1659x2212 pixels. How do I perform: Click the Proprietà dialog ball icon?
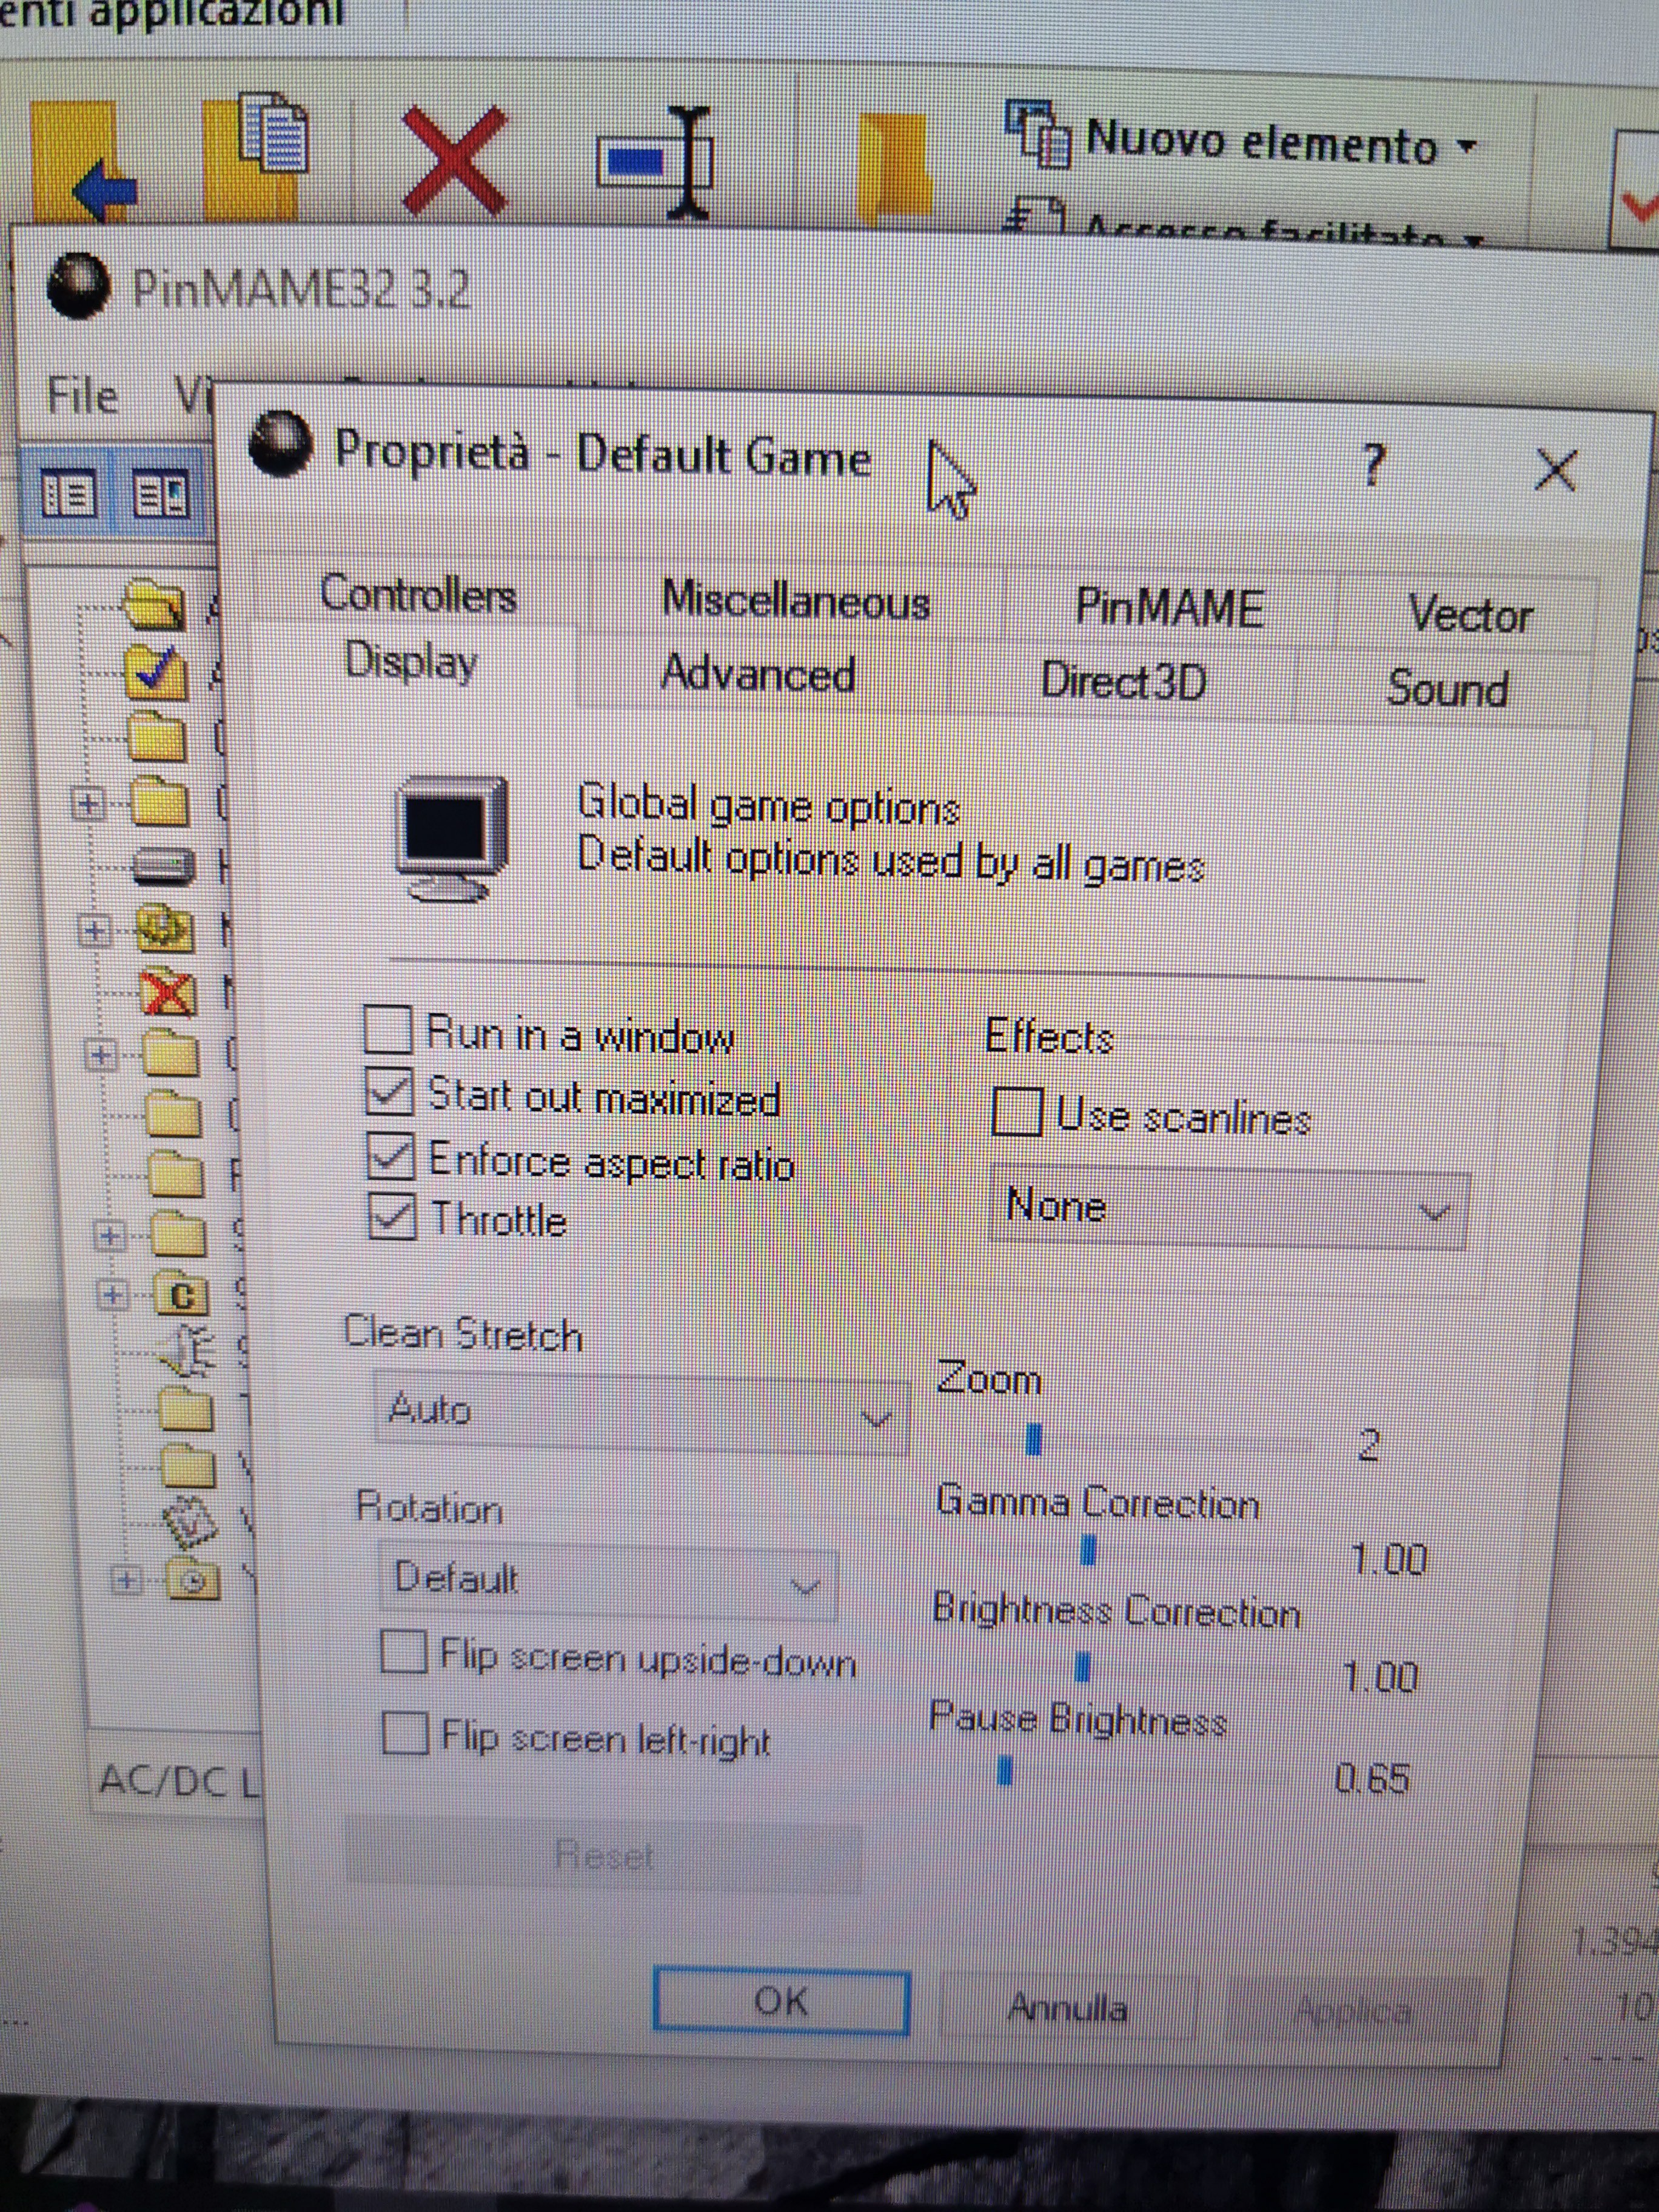tap(281, 444)
